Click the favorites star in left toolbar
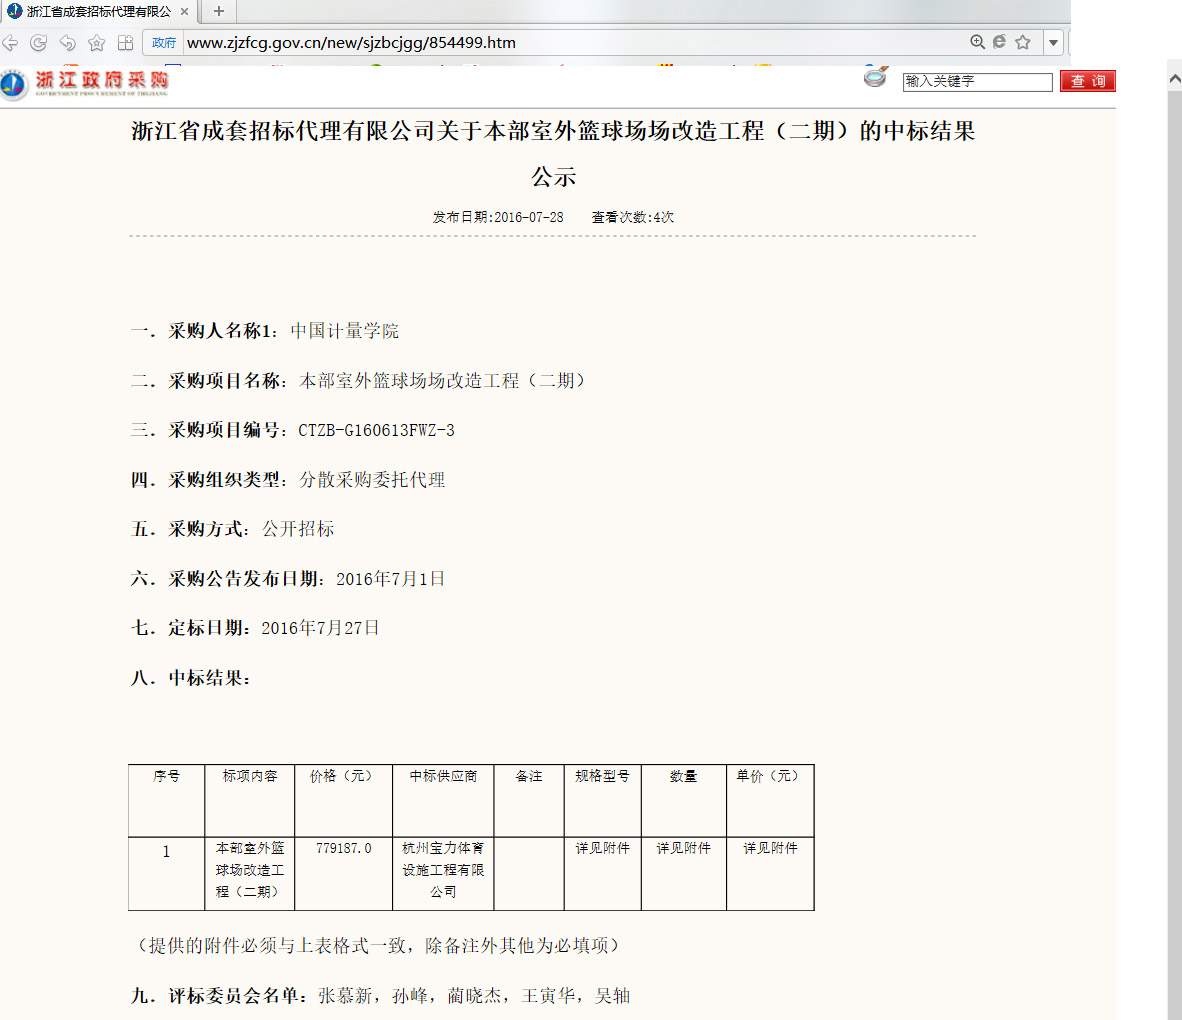 96,43
